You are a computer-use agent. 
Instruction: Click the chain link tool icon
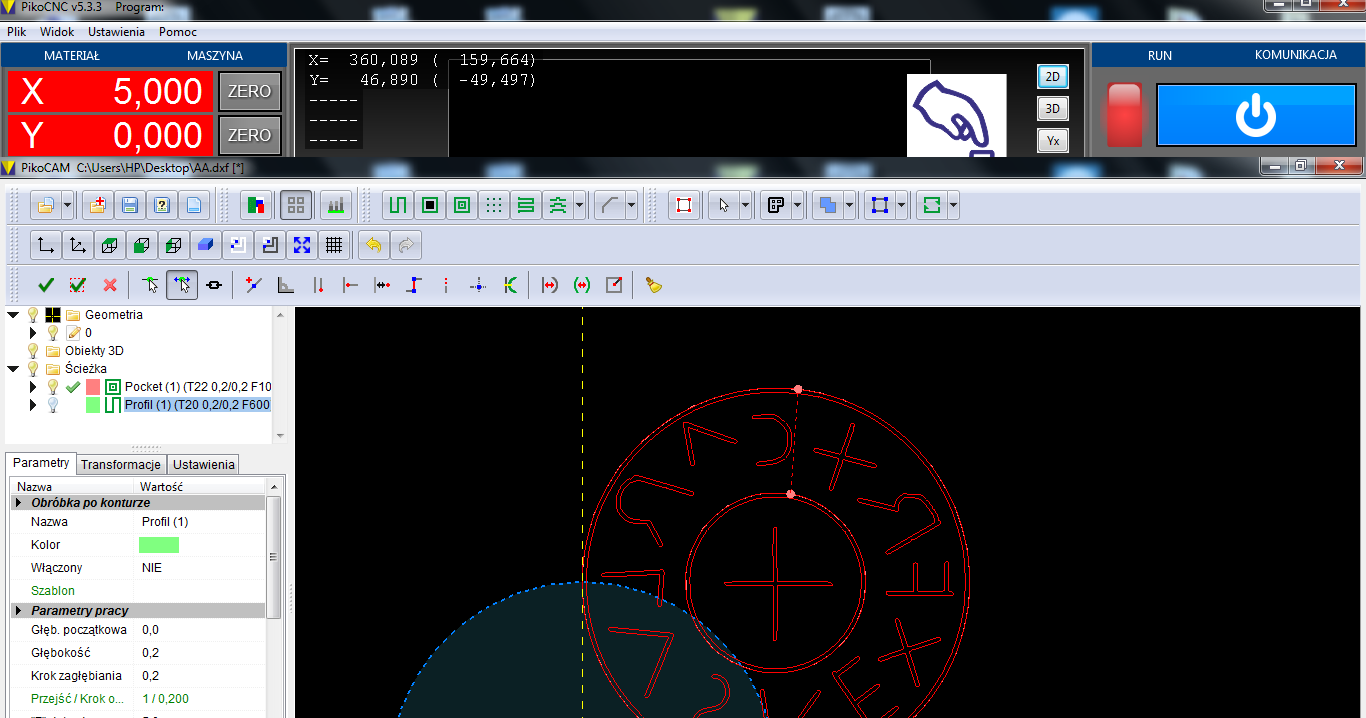coord(214,285)
